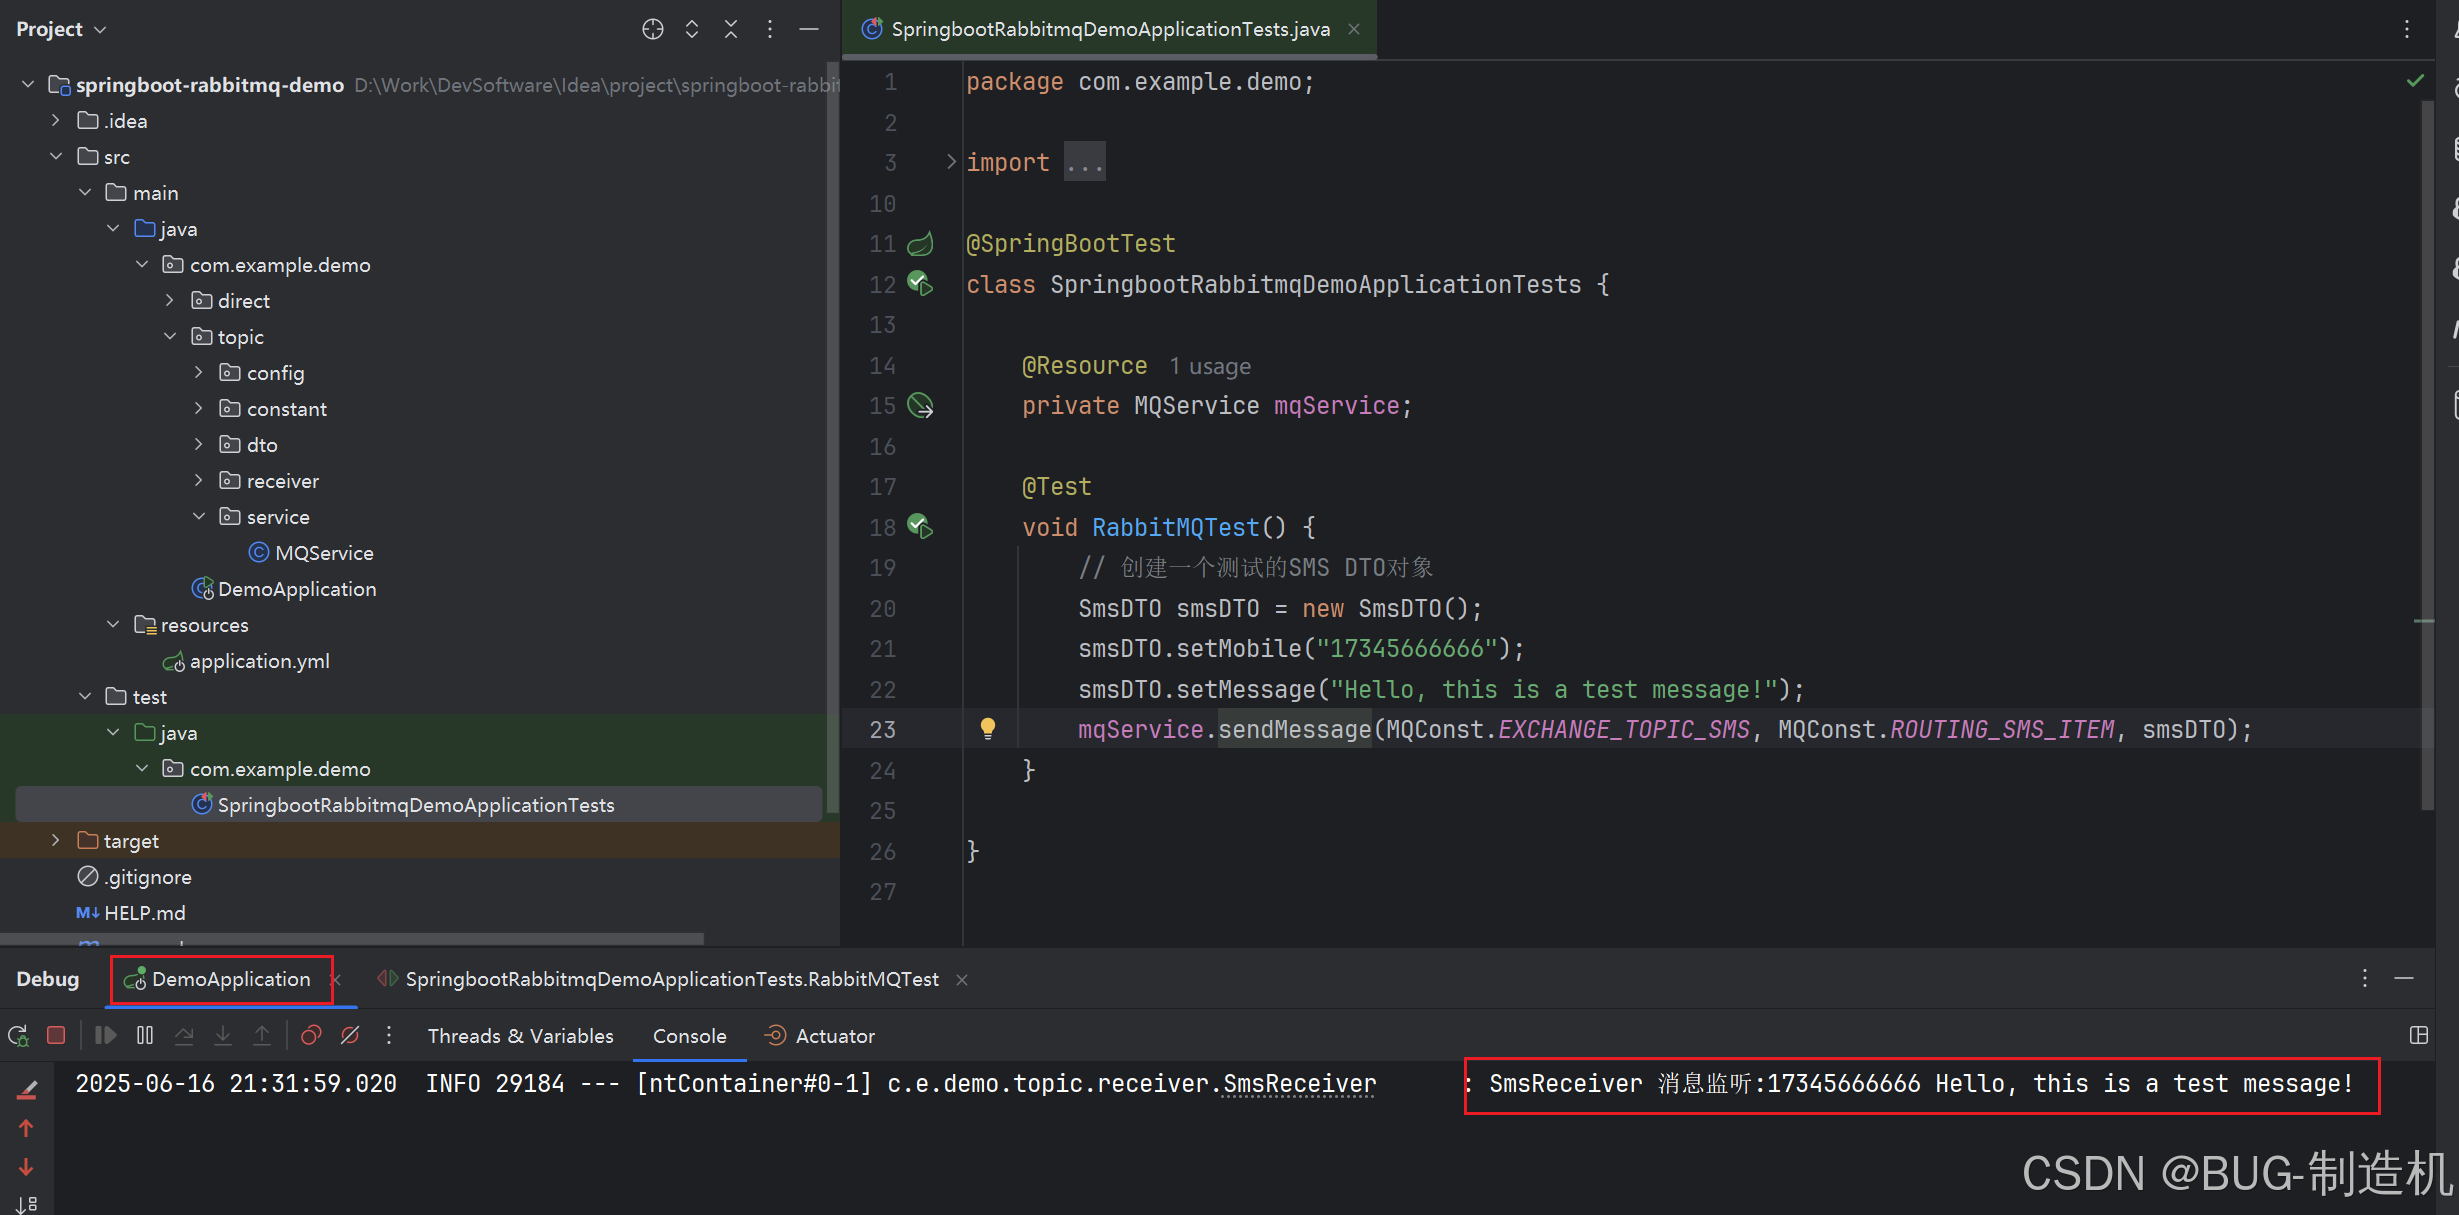Screen dimensions: 2459x1215
Task: Close the RabbitMQTest debug tab
Action: (x=962, y=979)
